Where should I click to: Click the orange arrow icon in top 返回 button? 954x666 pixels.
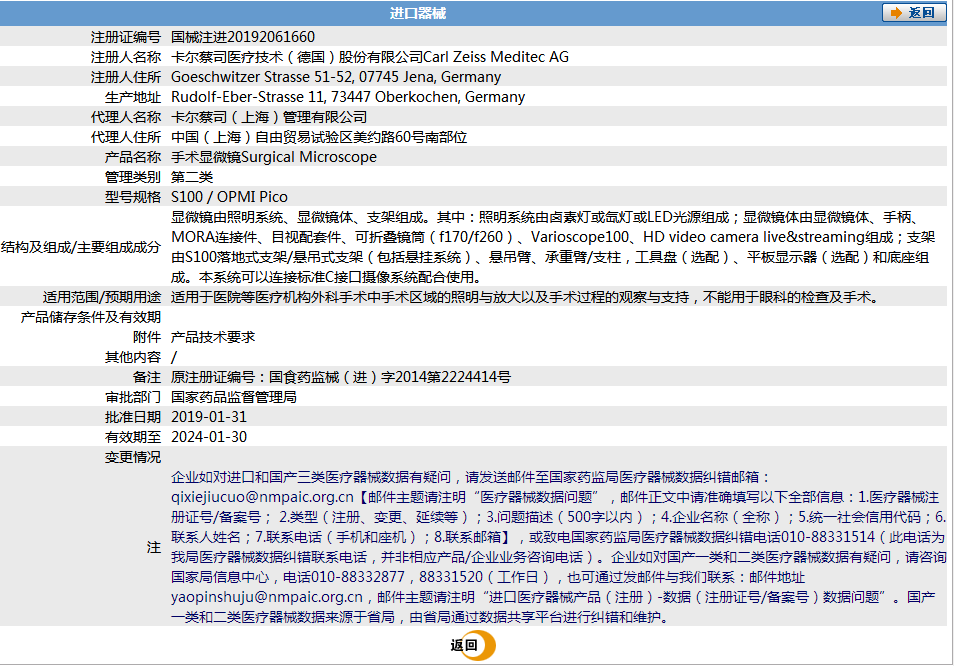click(x=896, y=13)
